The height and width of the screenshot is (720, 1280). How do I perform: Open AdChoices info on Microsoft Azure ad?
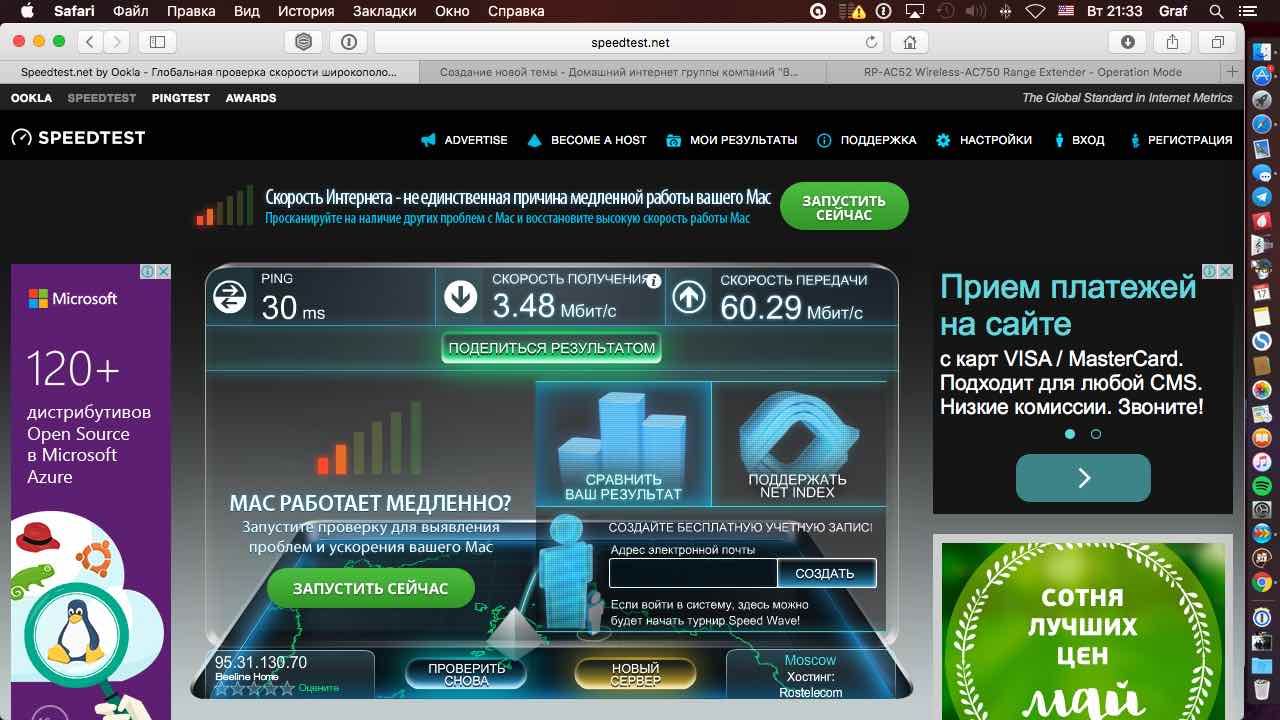(x=147, y=271)
